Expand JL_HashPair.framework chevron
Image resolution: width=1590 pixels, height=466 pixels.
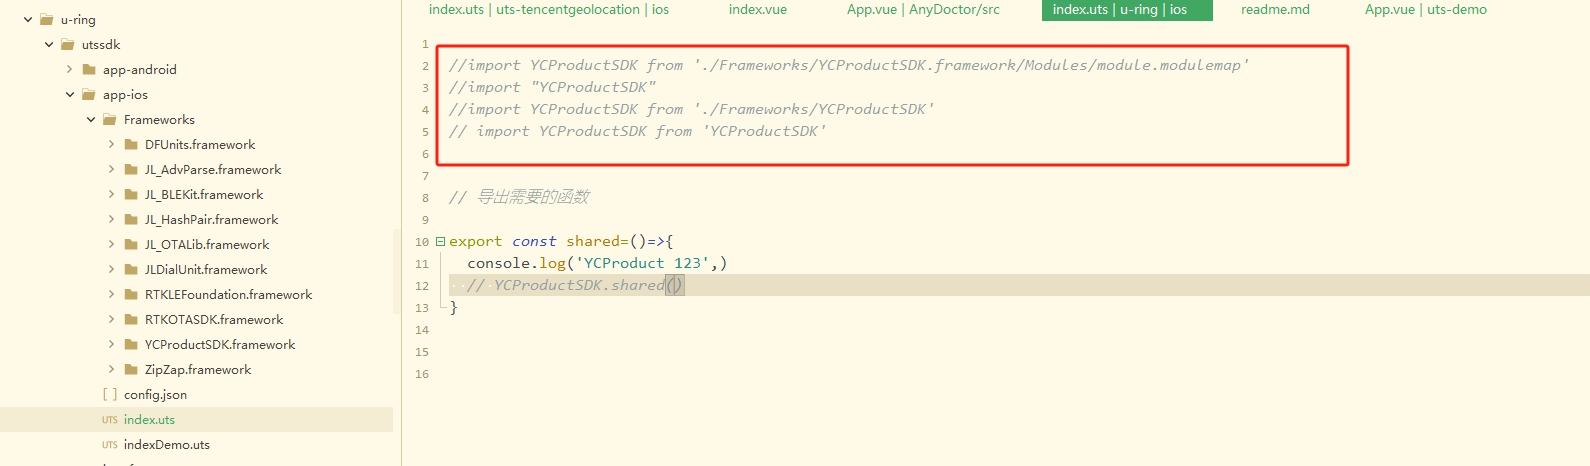tap(111, 219)
